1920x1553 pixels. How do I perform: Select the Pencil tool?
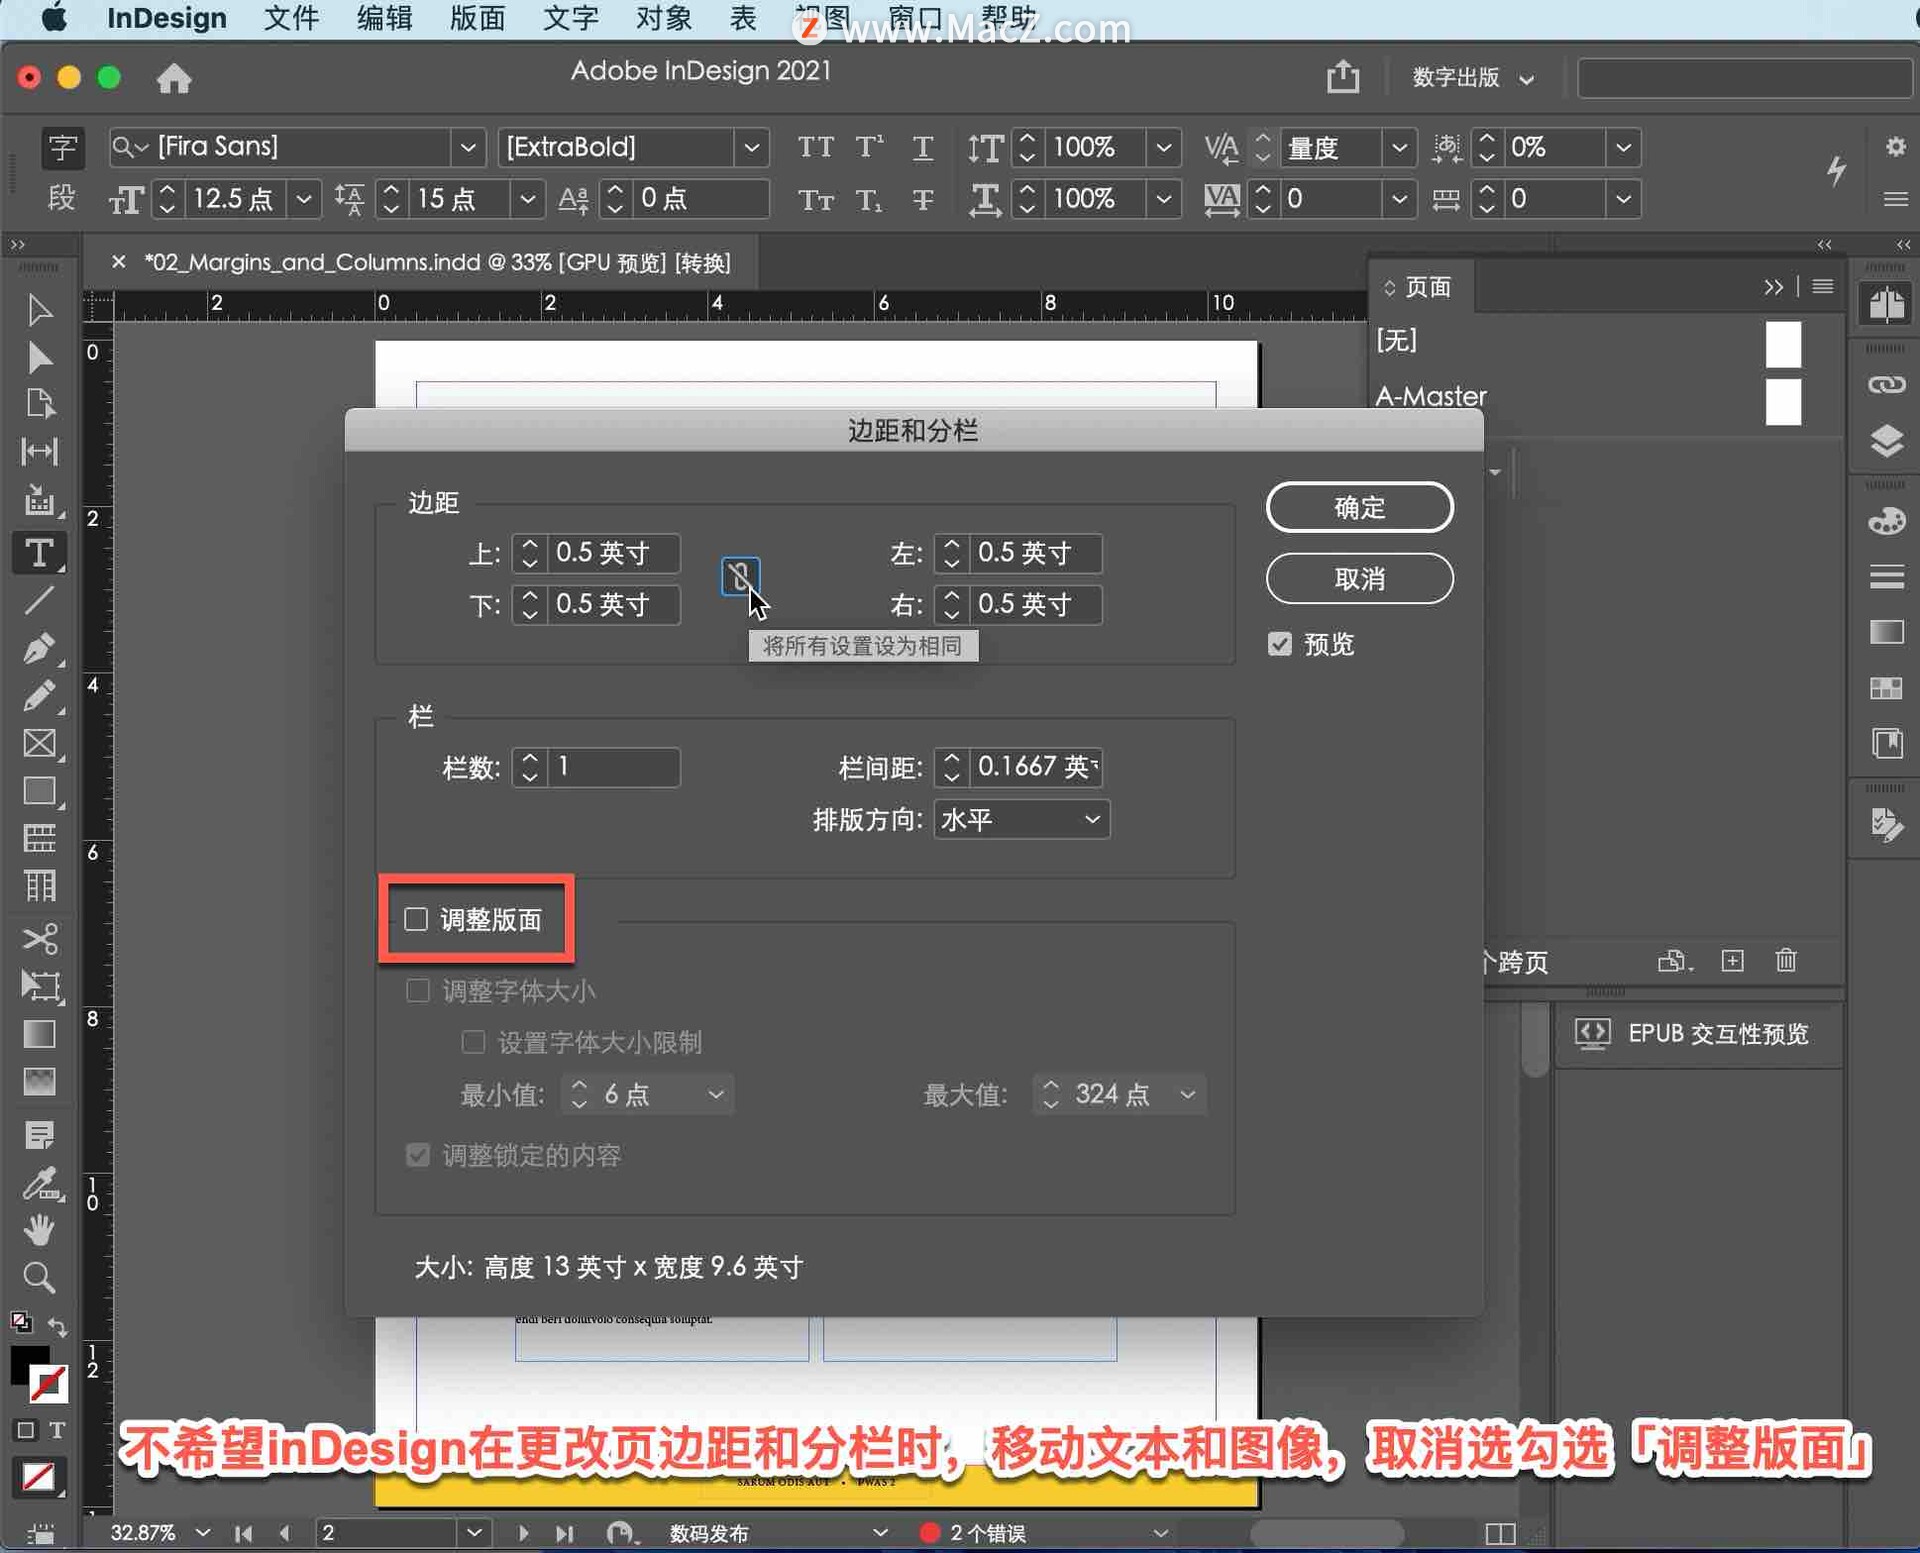point(39,695)
